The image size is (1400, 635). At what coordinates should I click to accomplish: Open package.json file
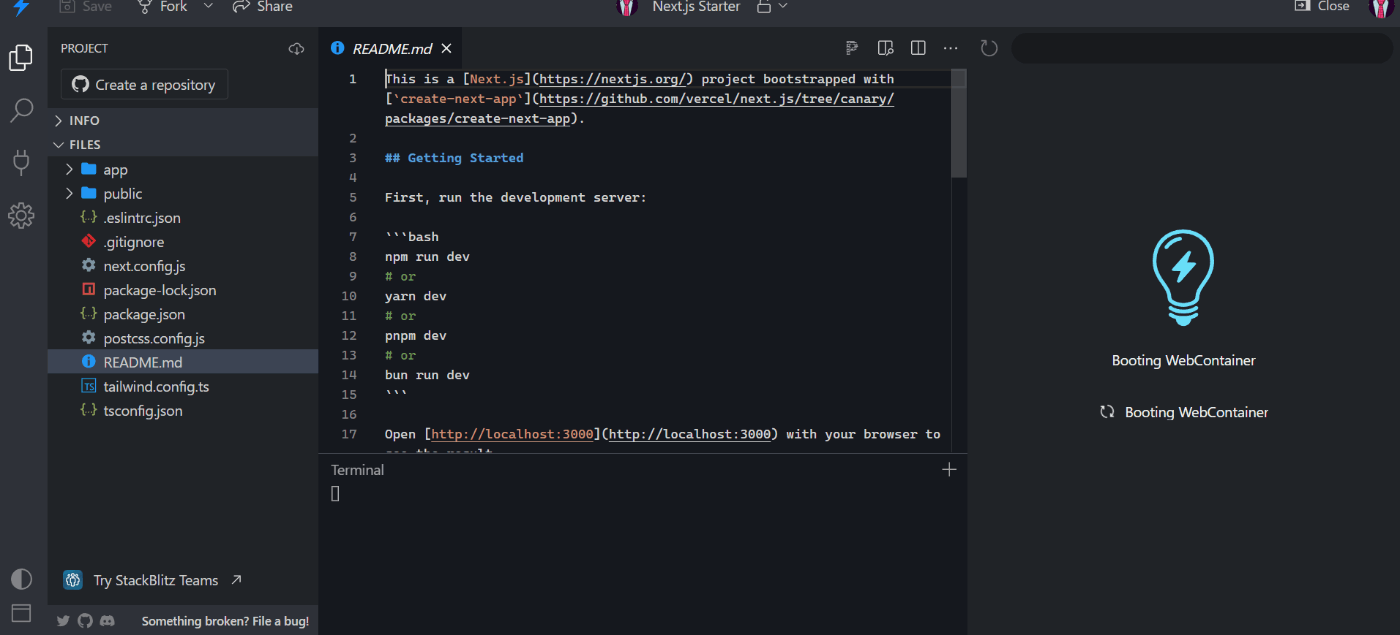[x=183, y=314]
